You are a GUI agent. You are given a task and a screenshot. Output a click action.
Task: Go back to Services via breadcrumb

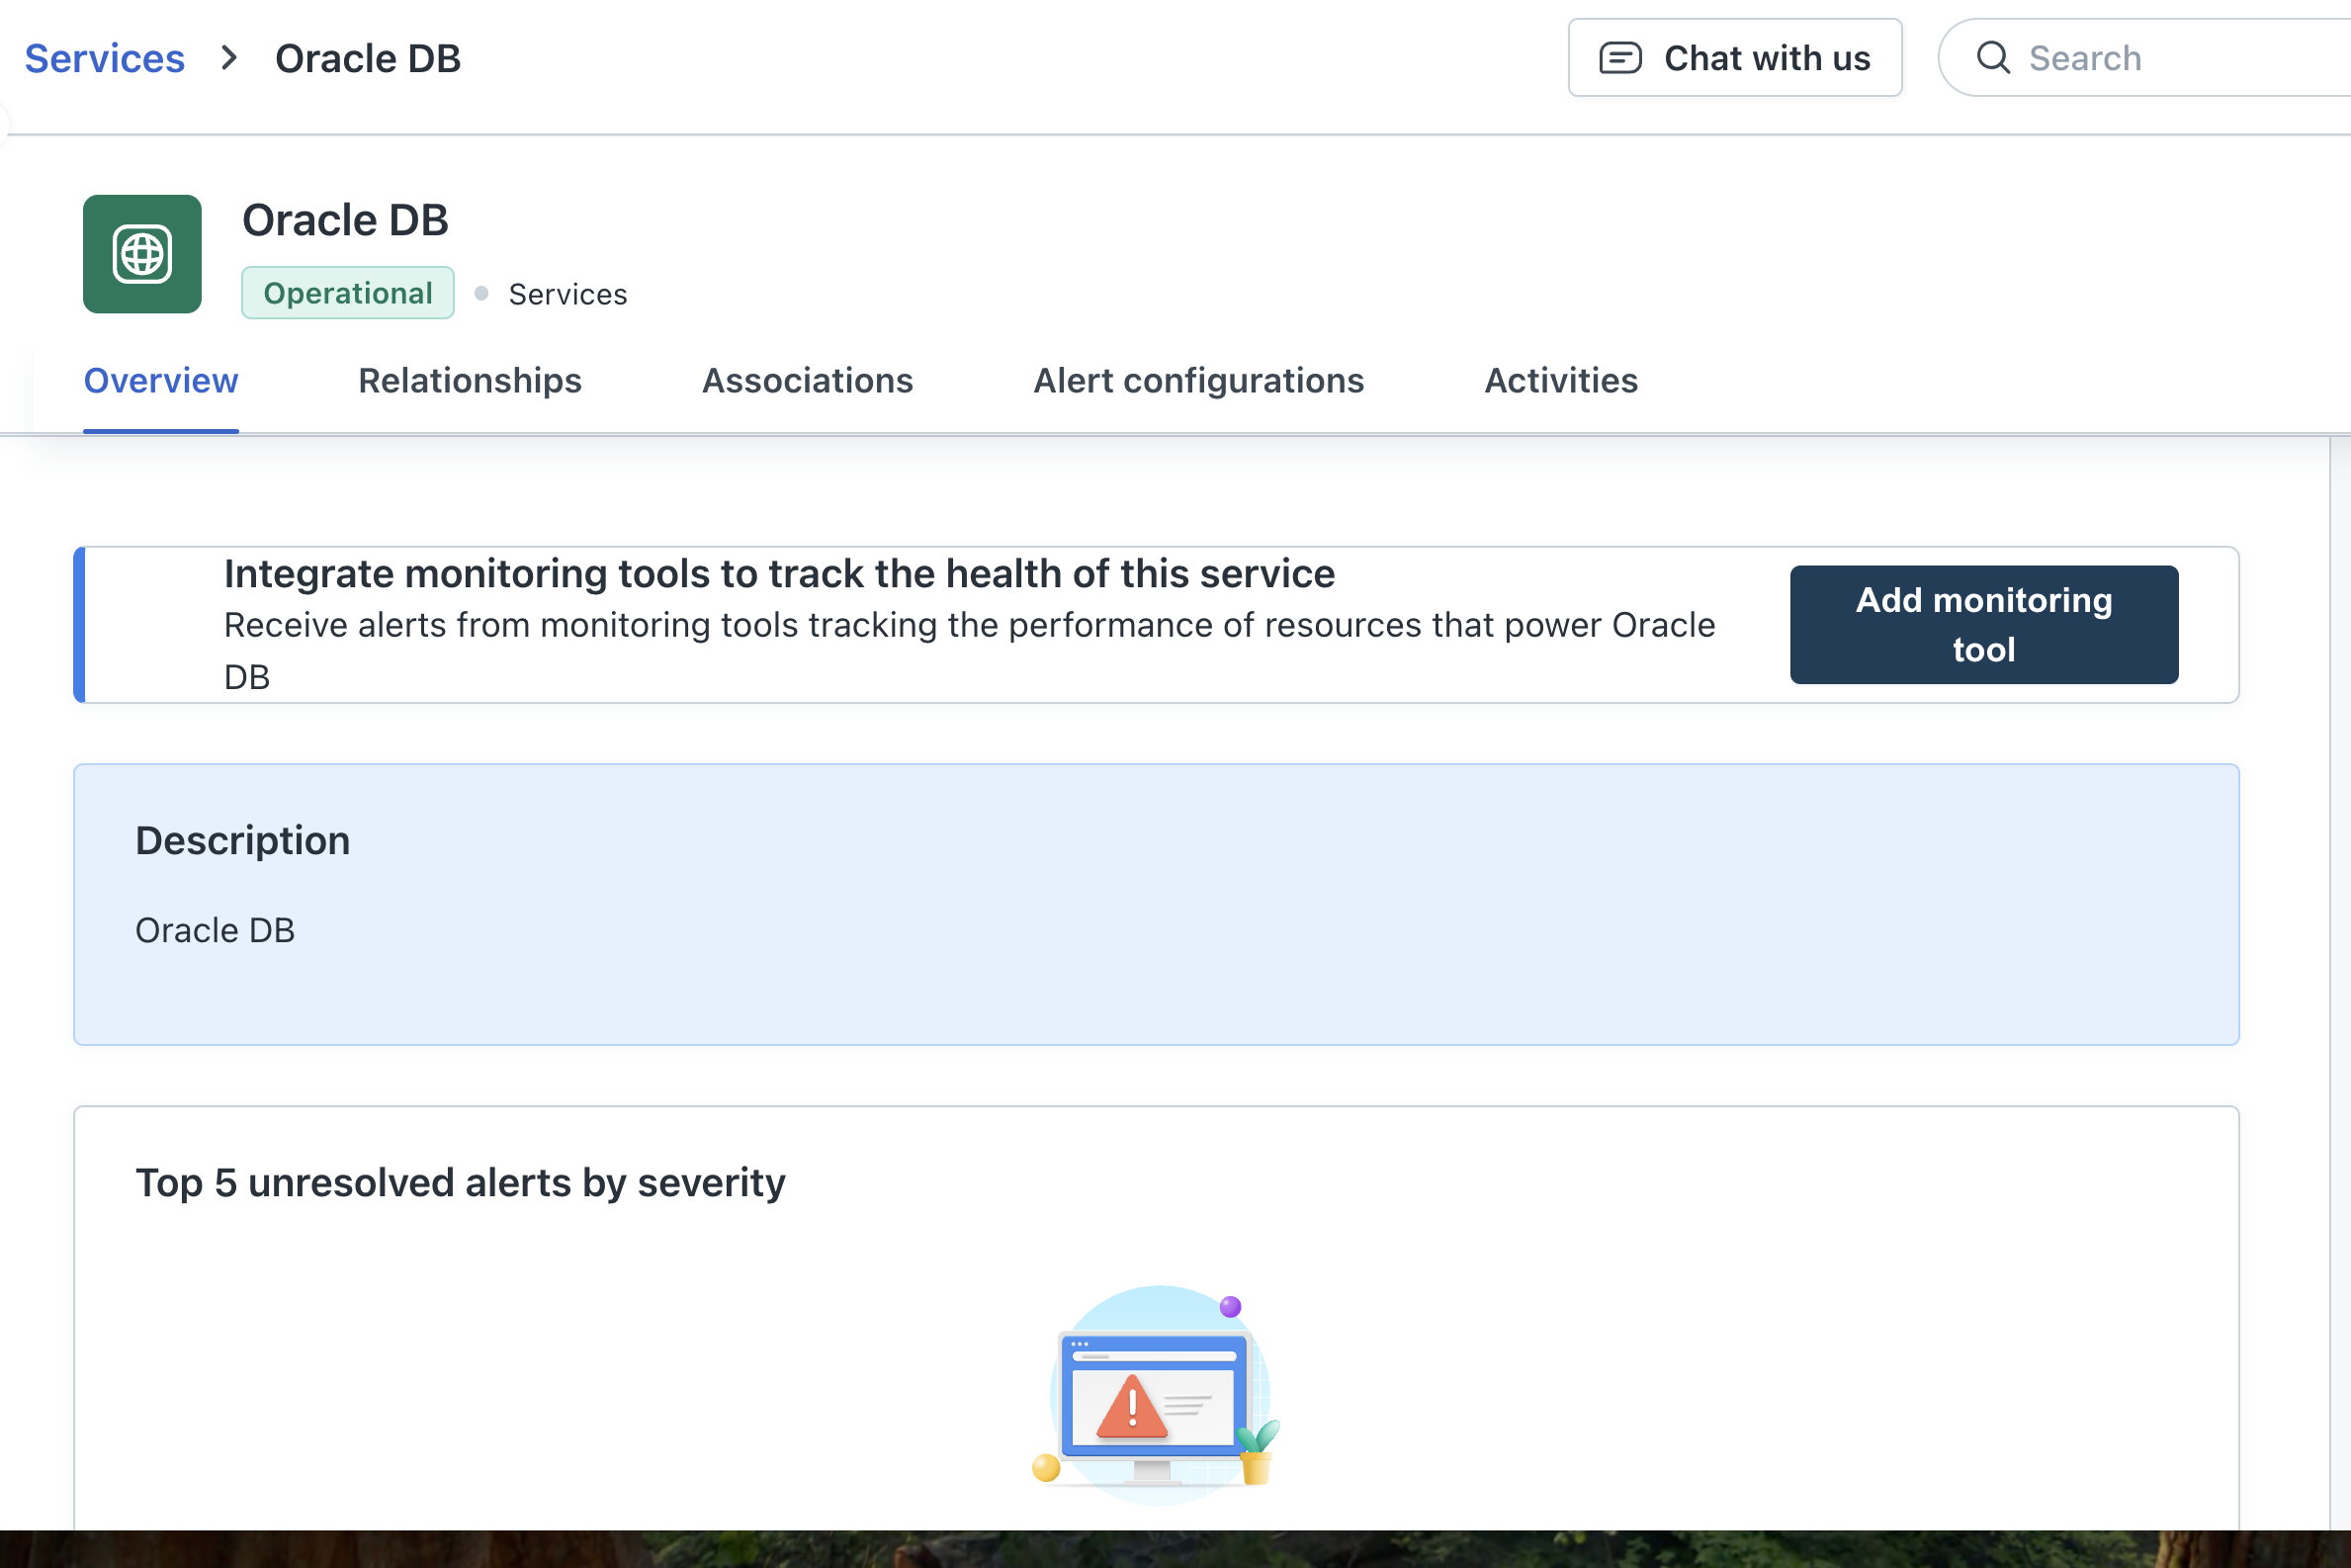point(105,58)
